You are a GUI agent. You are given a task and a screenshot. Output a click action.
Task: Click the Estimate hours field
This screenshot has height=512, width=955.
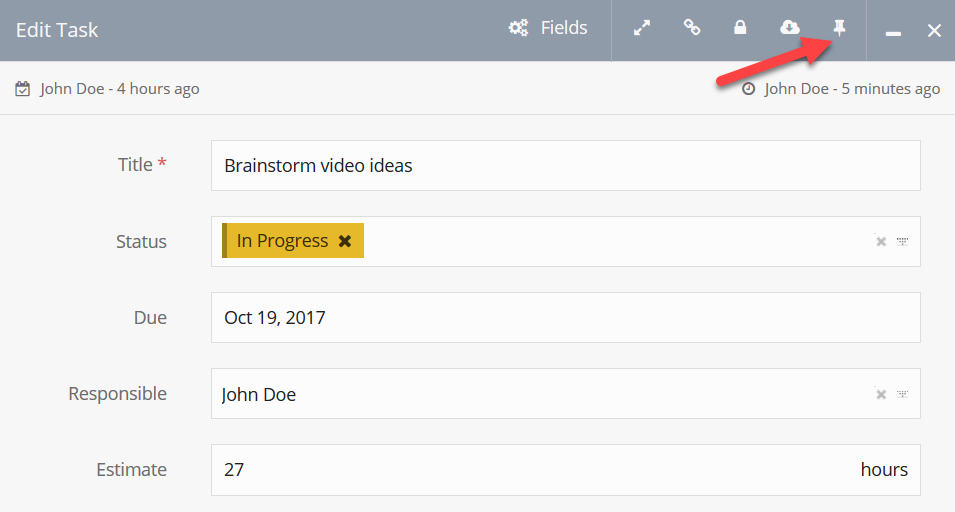click(530, 470)
